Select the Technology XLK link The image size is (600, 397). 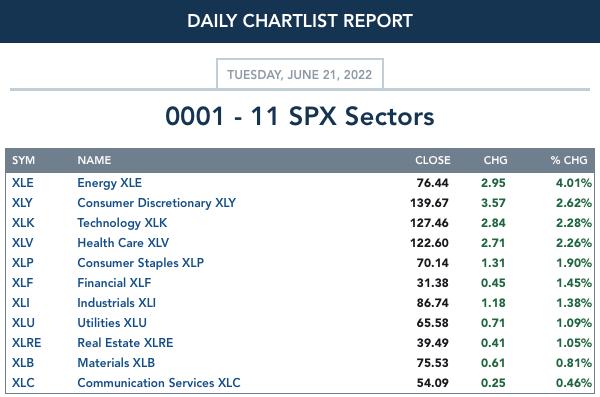coord(122,223)
